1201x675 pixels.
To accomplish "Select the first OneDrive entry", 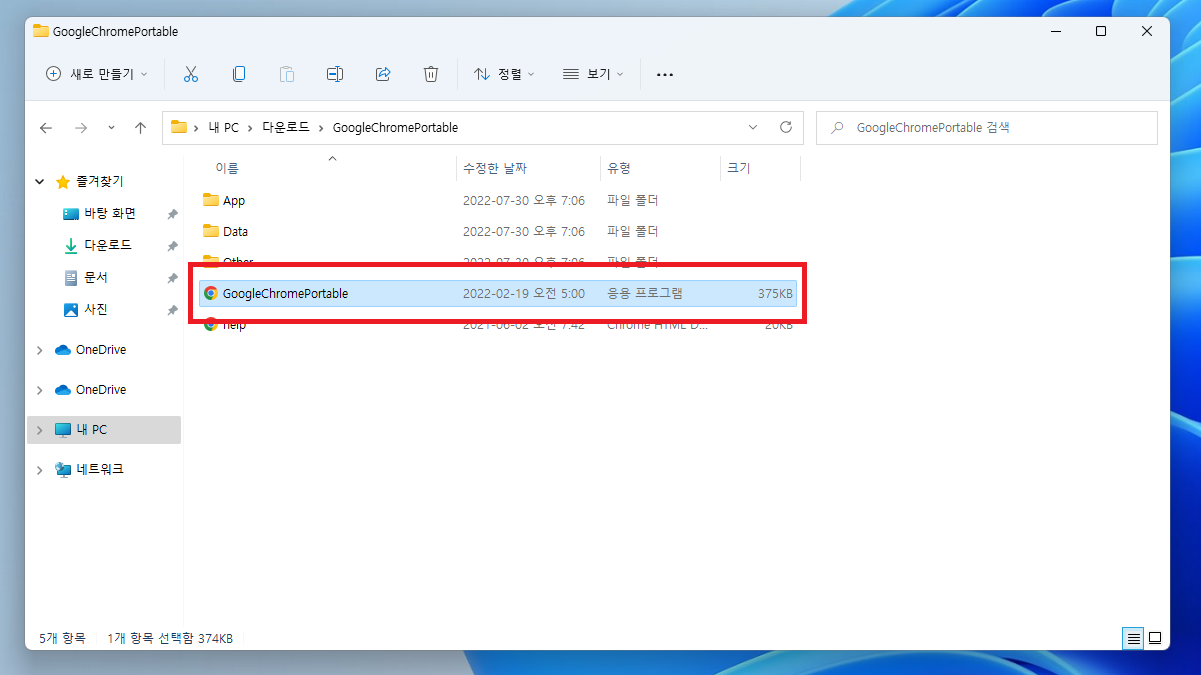I will [x=101, y=350].
